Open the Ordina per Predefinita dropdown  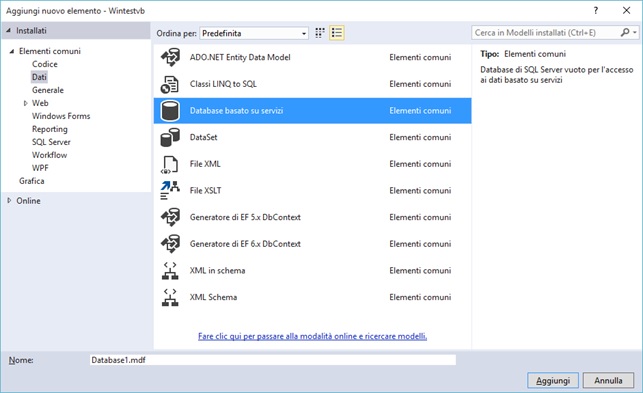click(x=254, y=33)
